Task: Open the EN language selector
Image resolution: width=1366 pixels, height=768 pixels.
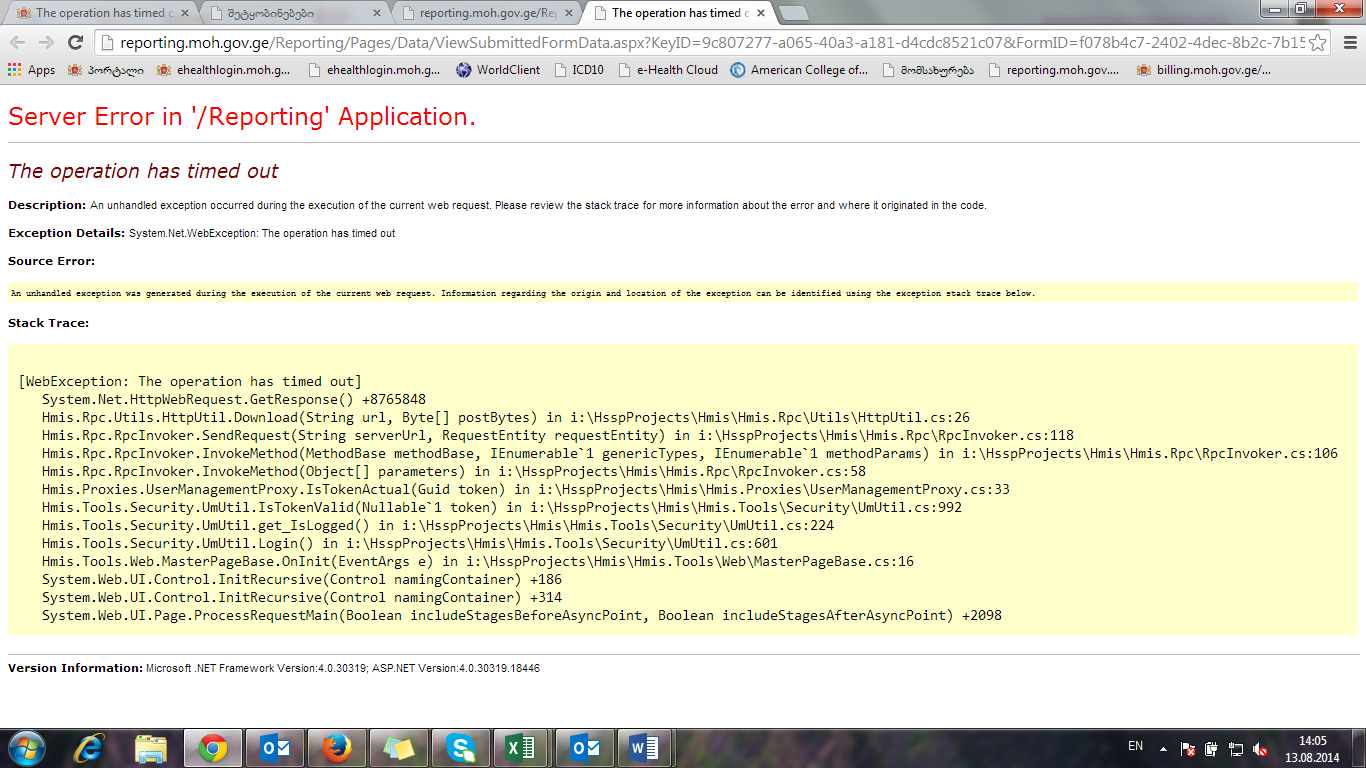Action: 1135,746
